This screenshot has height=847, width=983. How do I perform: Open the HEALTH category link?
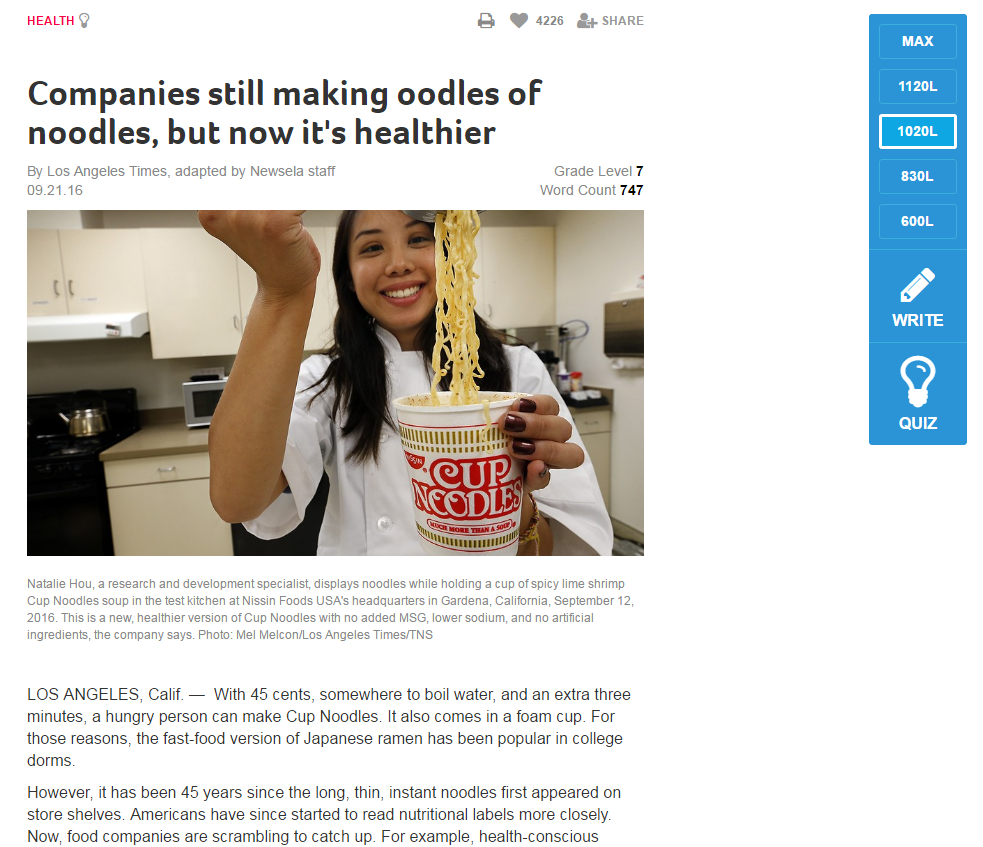point(51,21)
